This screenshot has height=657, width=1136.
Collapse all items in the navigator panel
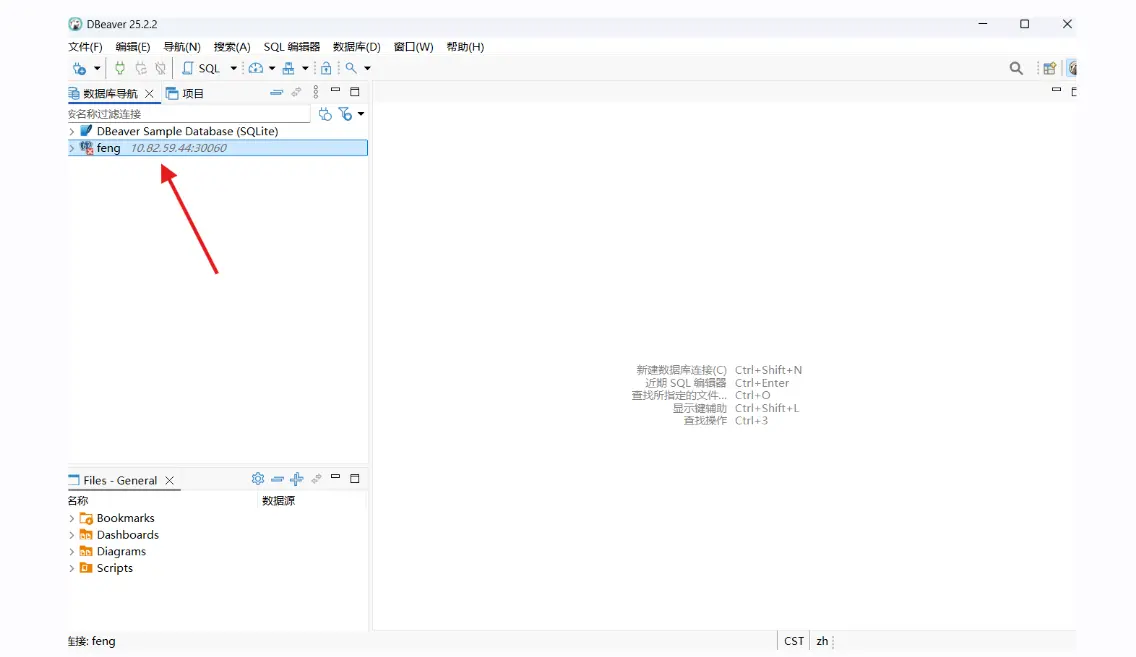coord(277,91)
